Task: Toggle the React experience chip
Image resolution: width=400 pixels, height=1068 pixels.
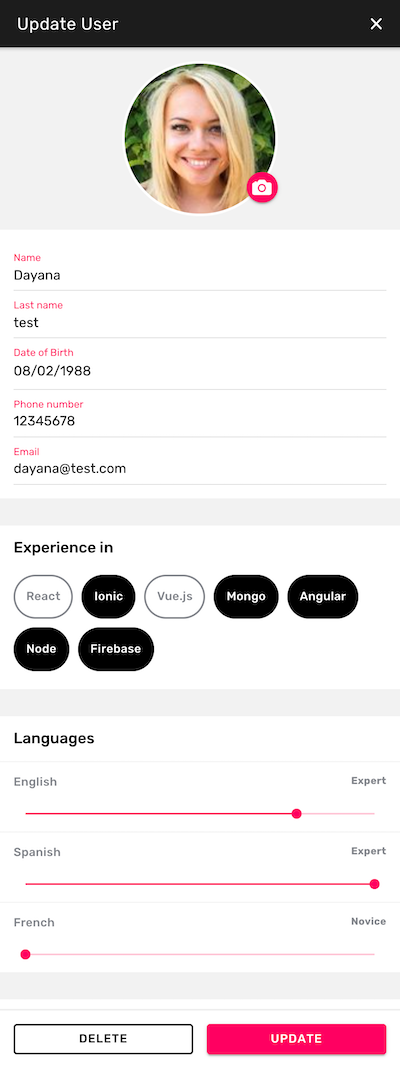Action: [43, 597]
